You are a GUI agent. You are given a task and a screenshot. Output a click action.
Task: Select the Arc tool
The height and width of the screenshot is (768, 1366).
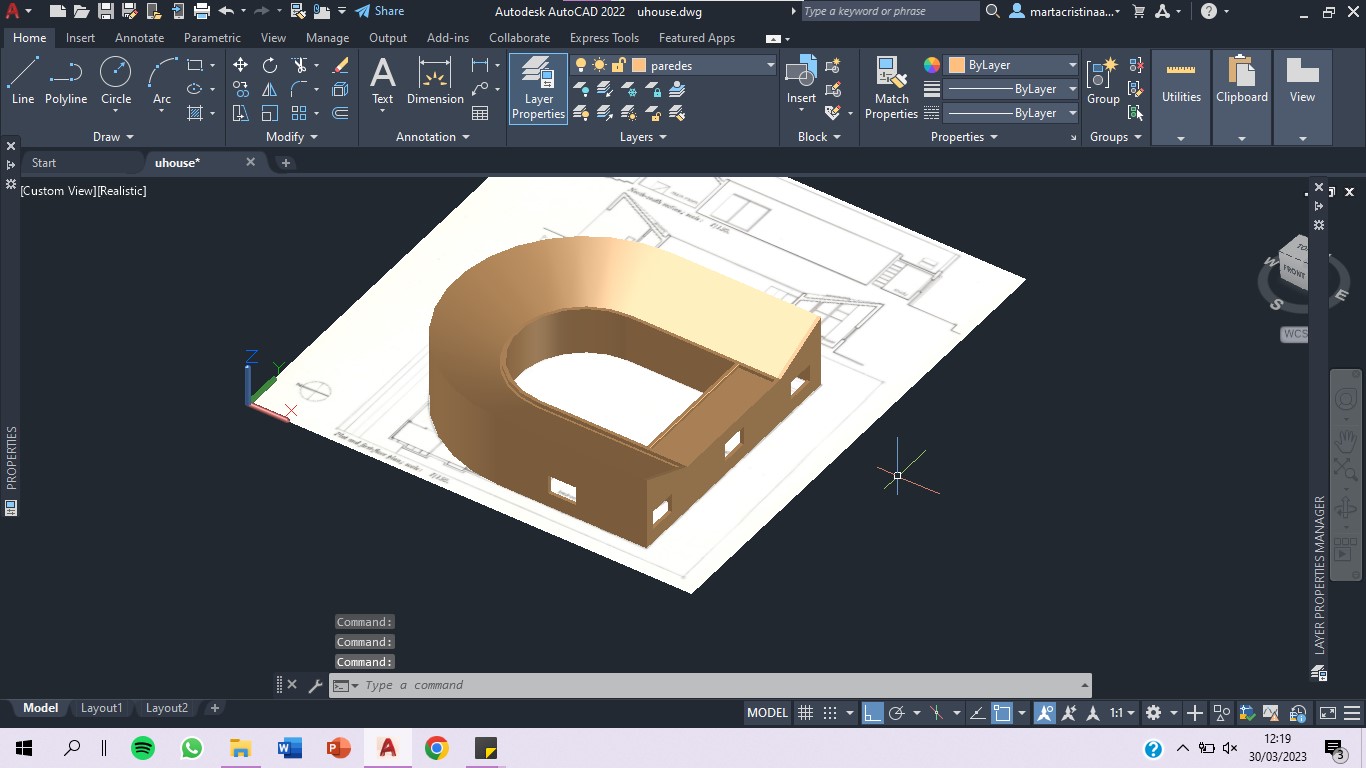click(x=162, y=81)
